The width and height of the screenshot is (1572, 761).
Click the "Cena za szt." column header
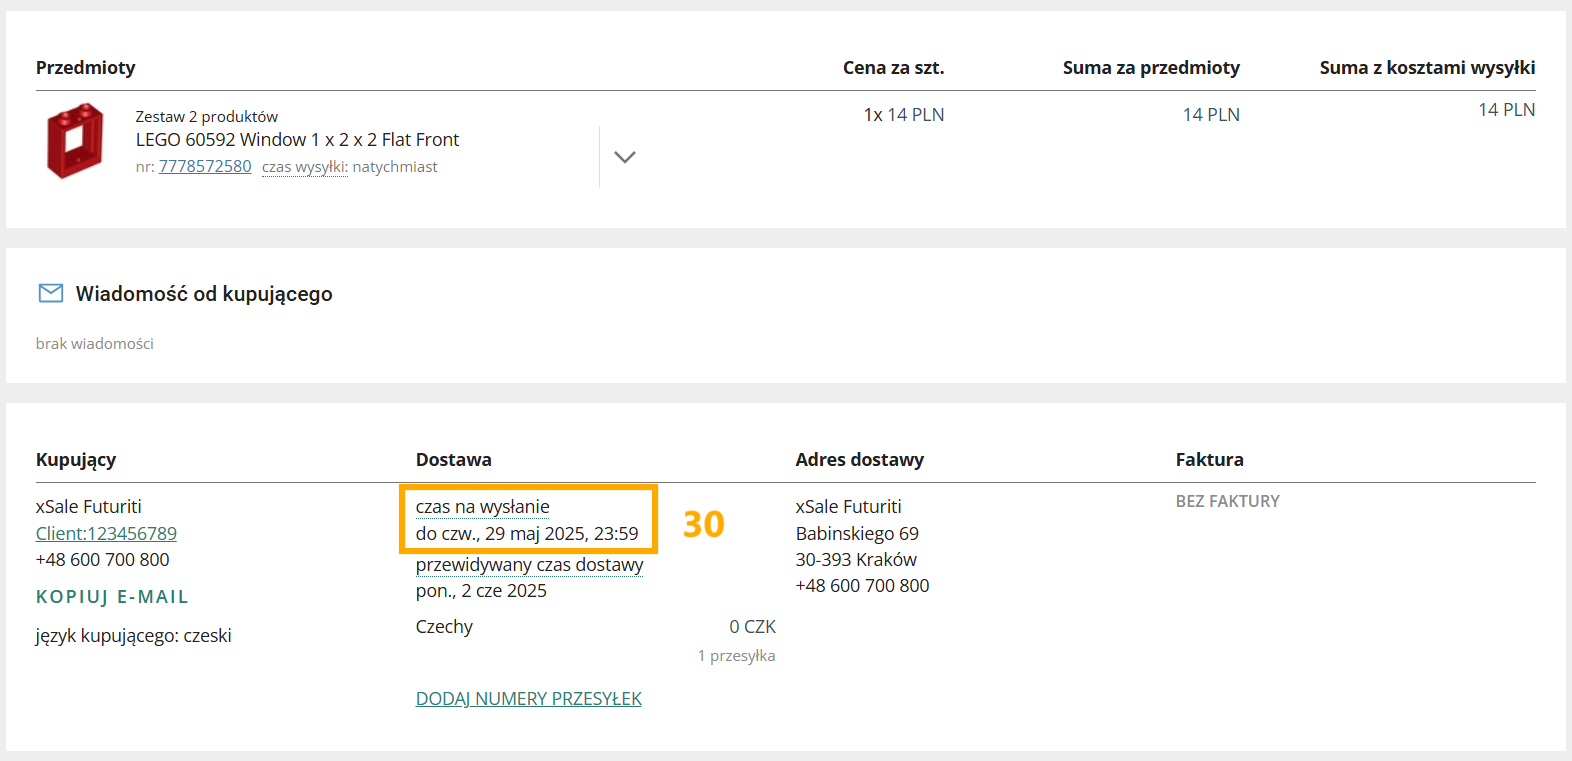(x=893, y=68)
